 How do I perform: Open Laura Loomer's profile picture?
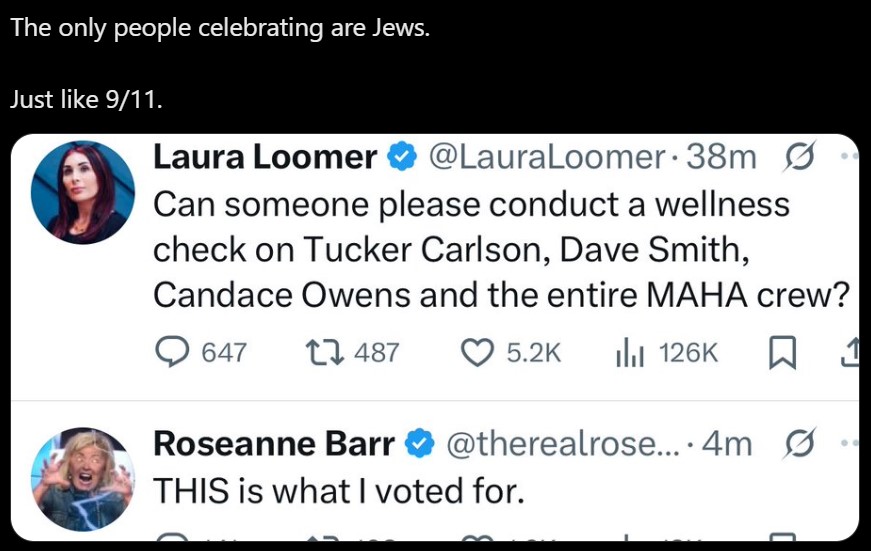tap(83, 192)
